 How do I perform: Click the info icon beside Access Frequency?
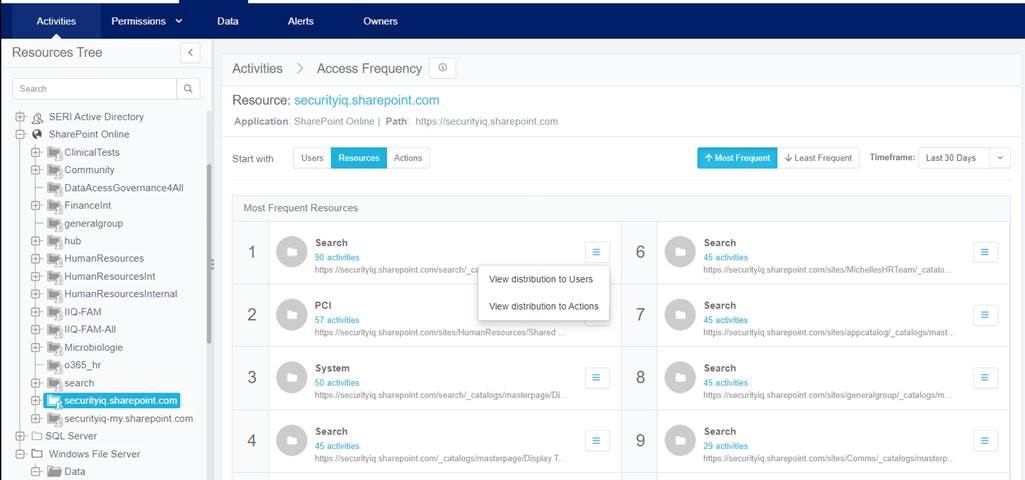click(443, 68)
